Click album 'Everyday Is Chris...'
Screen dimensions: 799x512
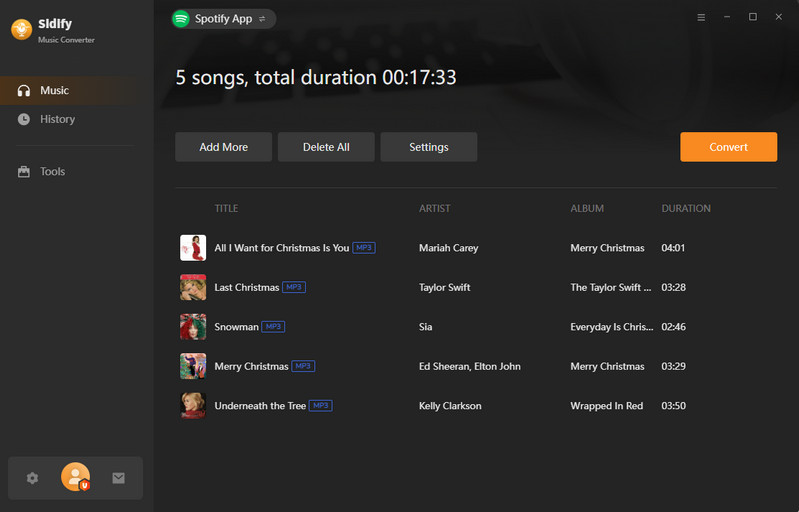click(x=611, y=327)
